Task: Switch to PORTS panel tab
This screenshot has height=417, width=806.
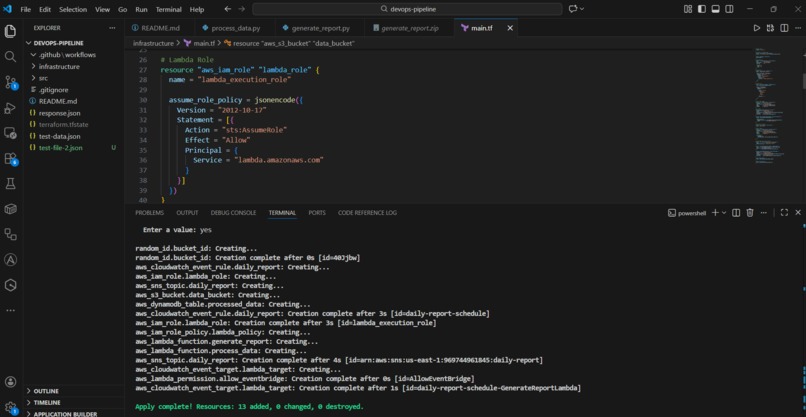Action: click(x=317, y=212)
